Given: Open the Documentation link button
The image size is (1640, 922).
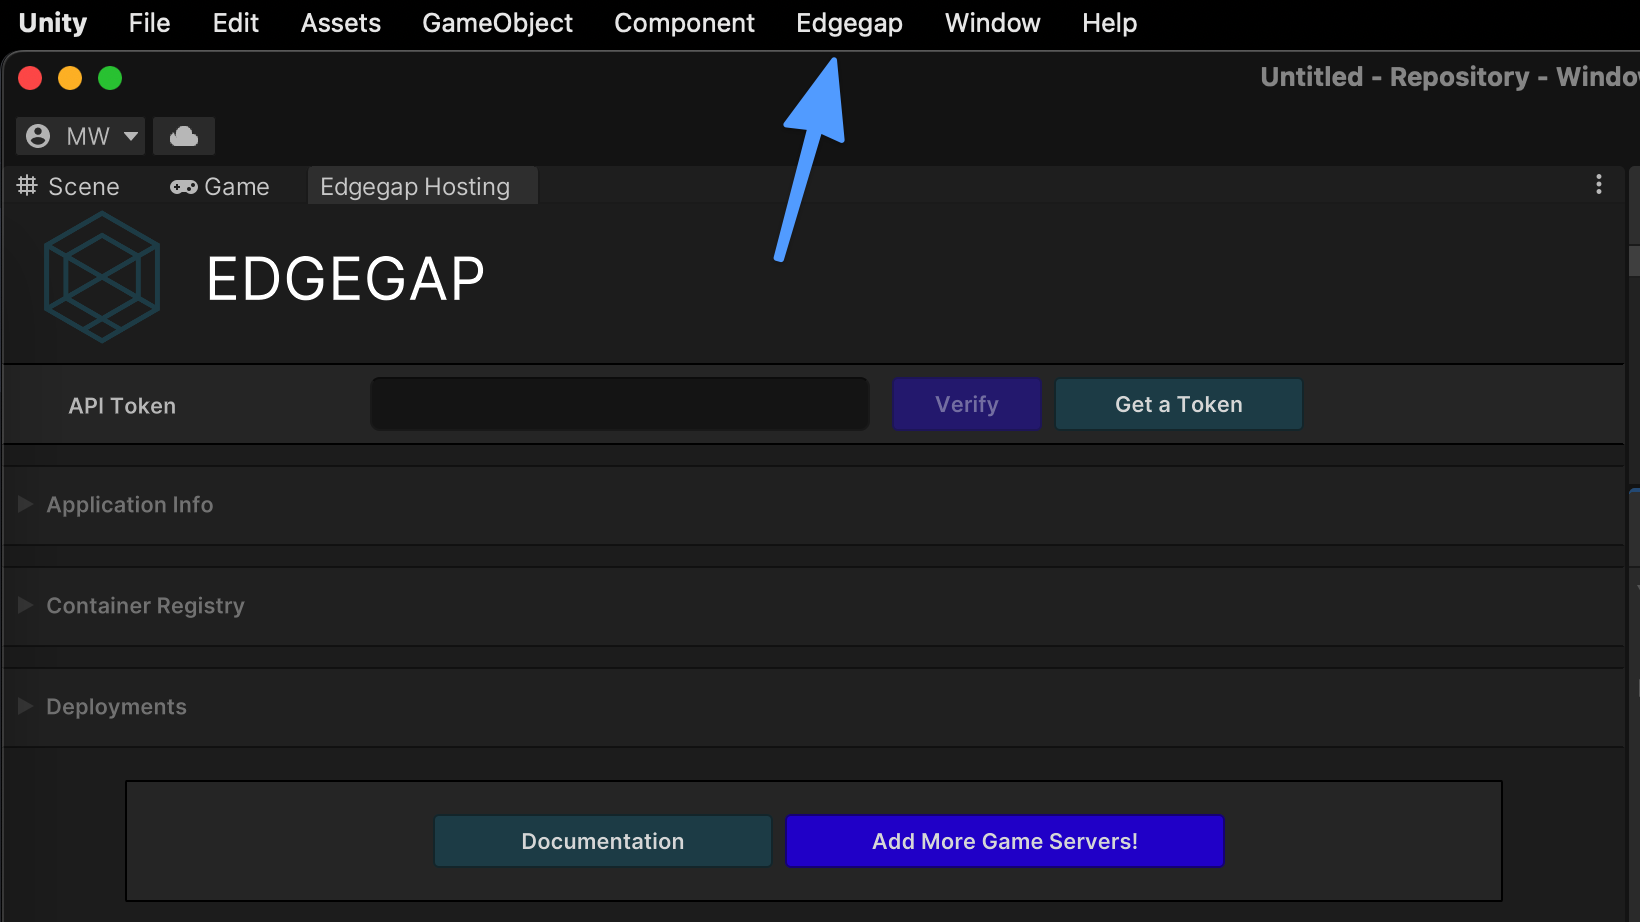Looking at the screenshot, I should point(602,841).
